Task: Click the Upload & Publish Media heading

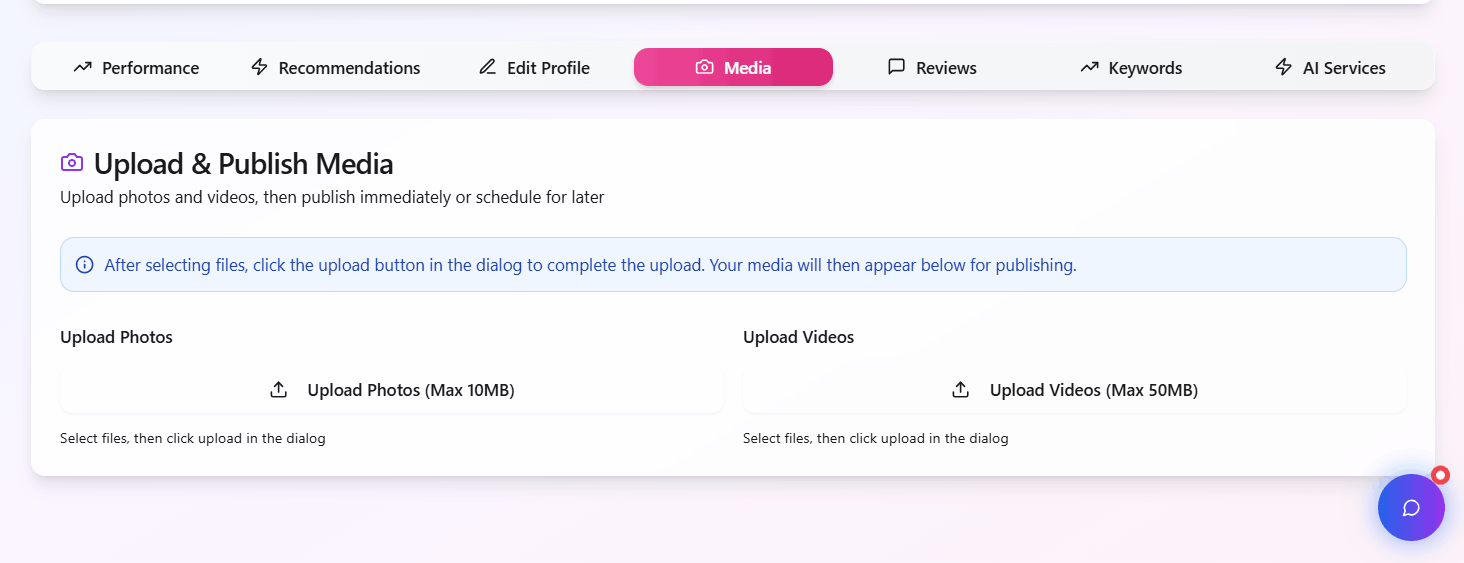Action: click(243, 164)
